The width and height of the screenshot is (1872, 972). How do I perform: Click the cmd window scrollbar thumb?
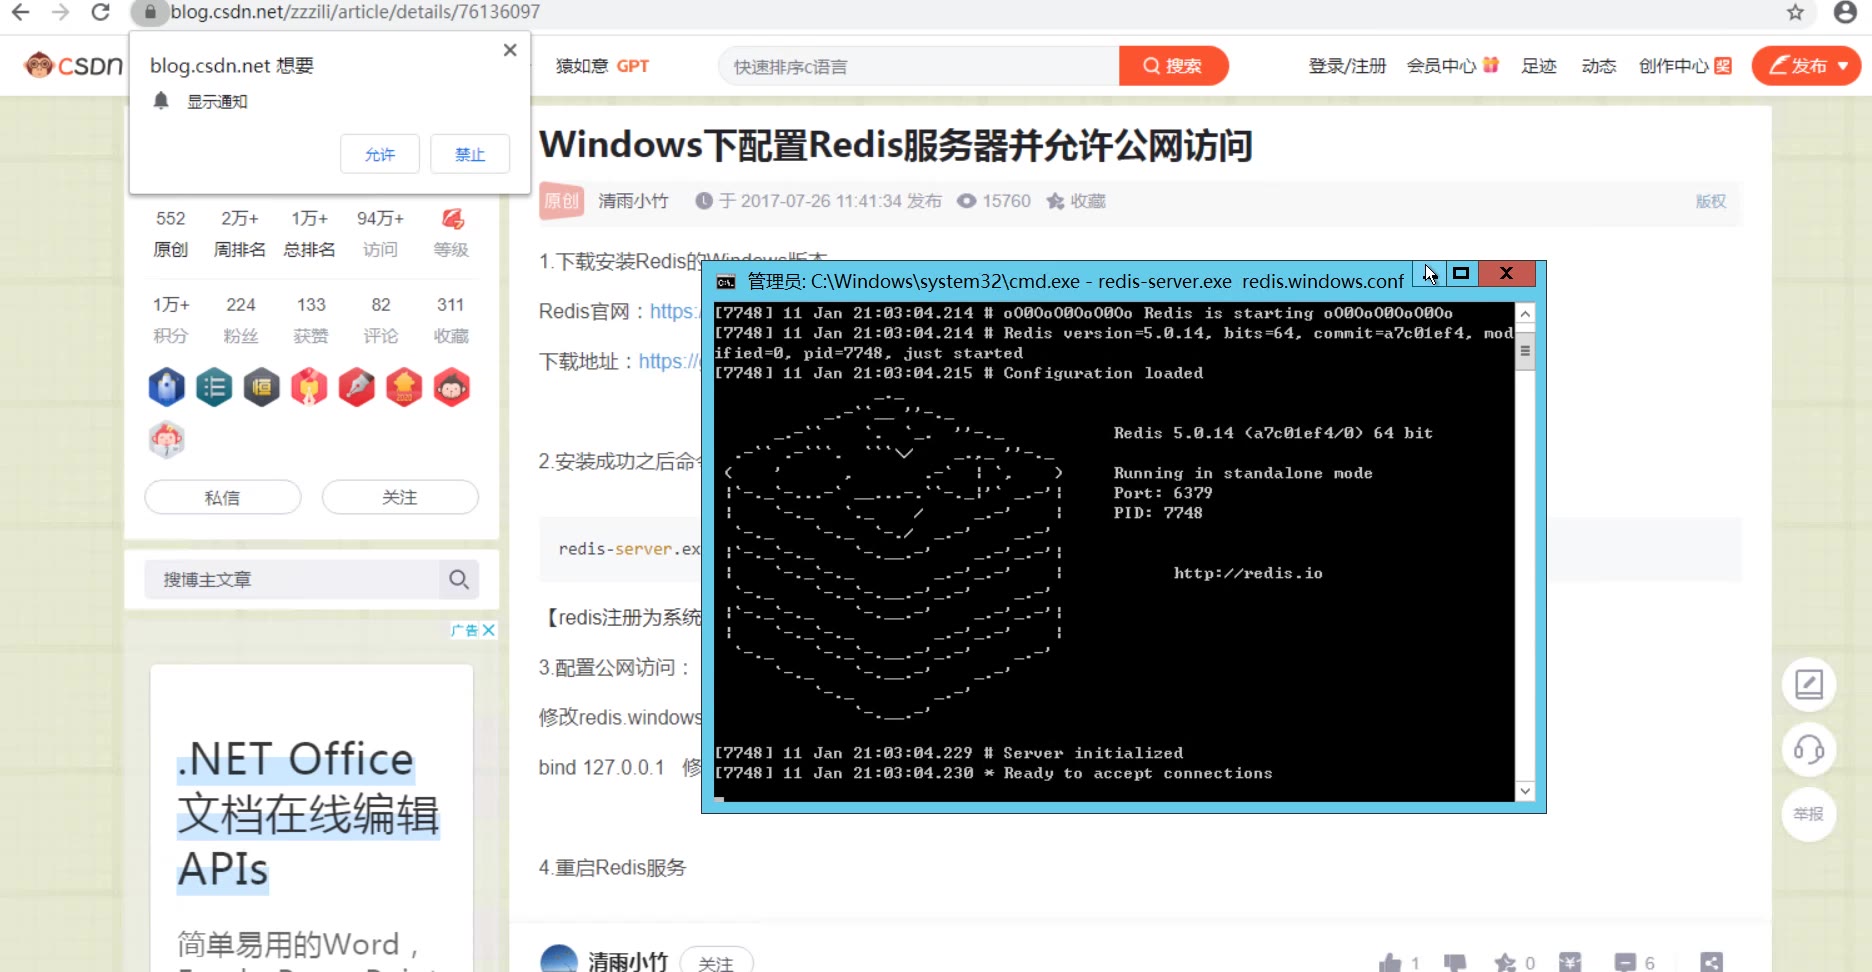pos(1525,351)
